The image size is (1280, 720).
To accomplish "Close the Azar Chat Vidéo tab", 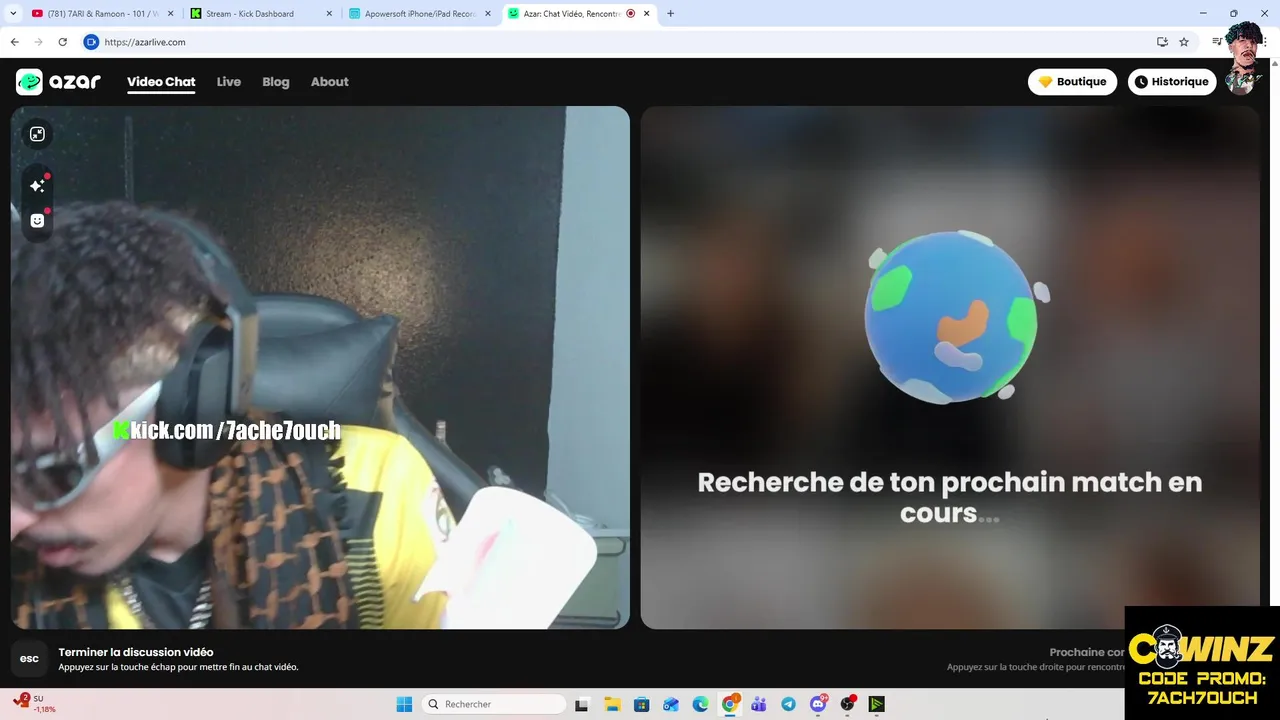I will (x=647, y=14).
